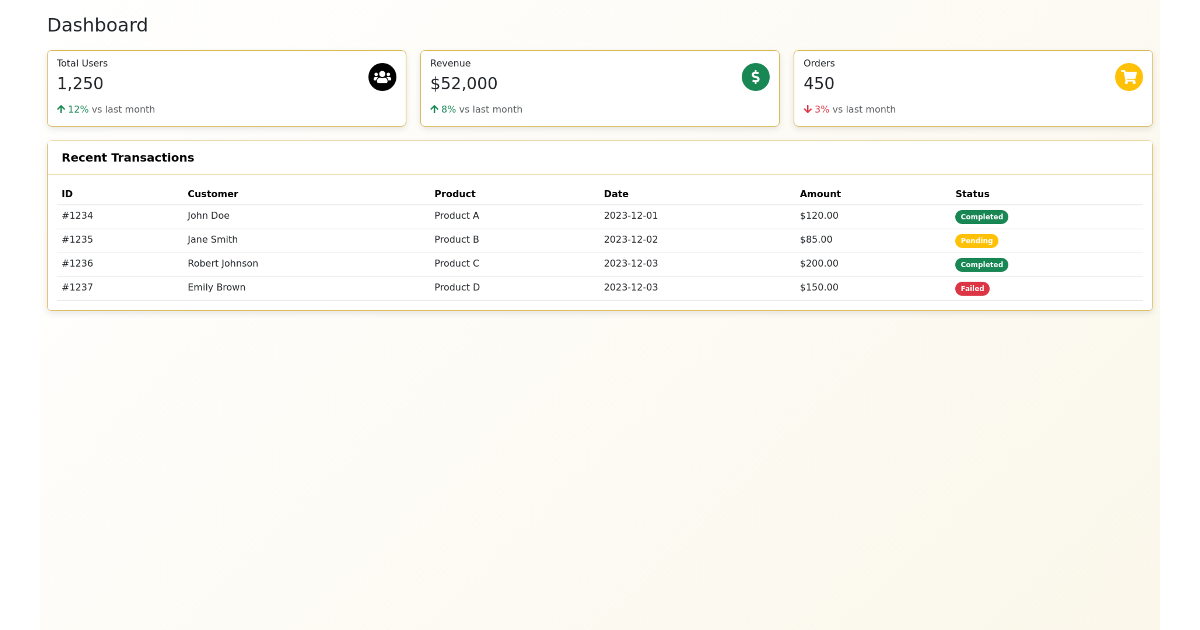The image size is (1200, 630).
Task: Click the users icon on the Total Users card
Action: (383, 77)
